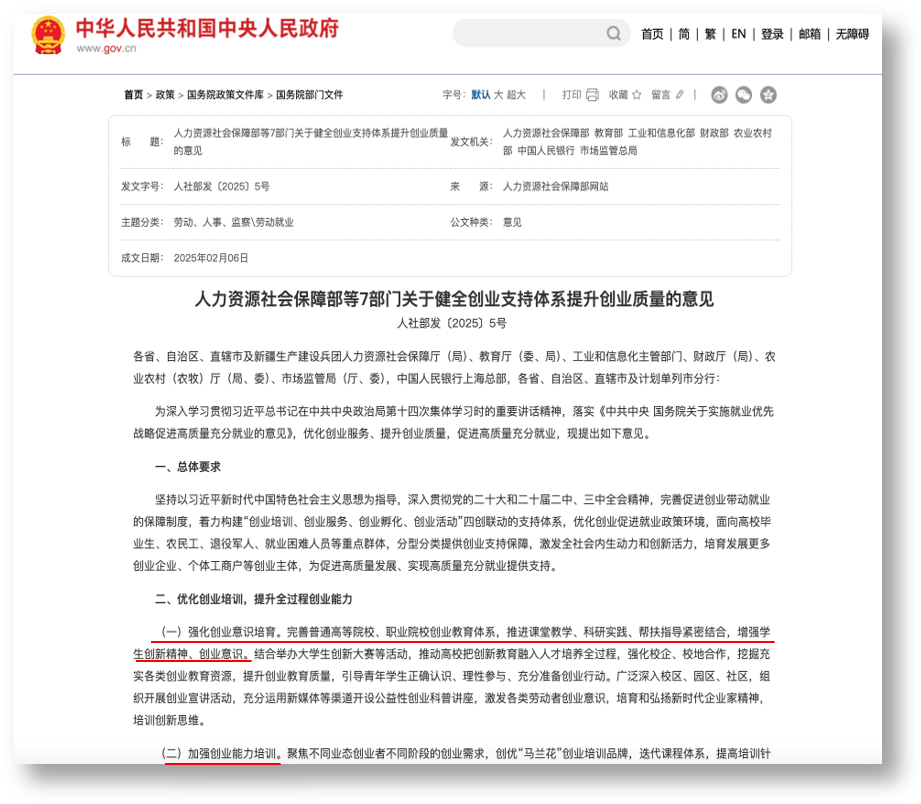This screenshot has height=804, width=921.
Task: Click subject category 劳动、人事、监察\劳动就业
Action: click(233, 222)
